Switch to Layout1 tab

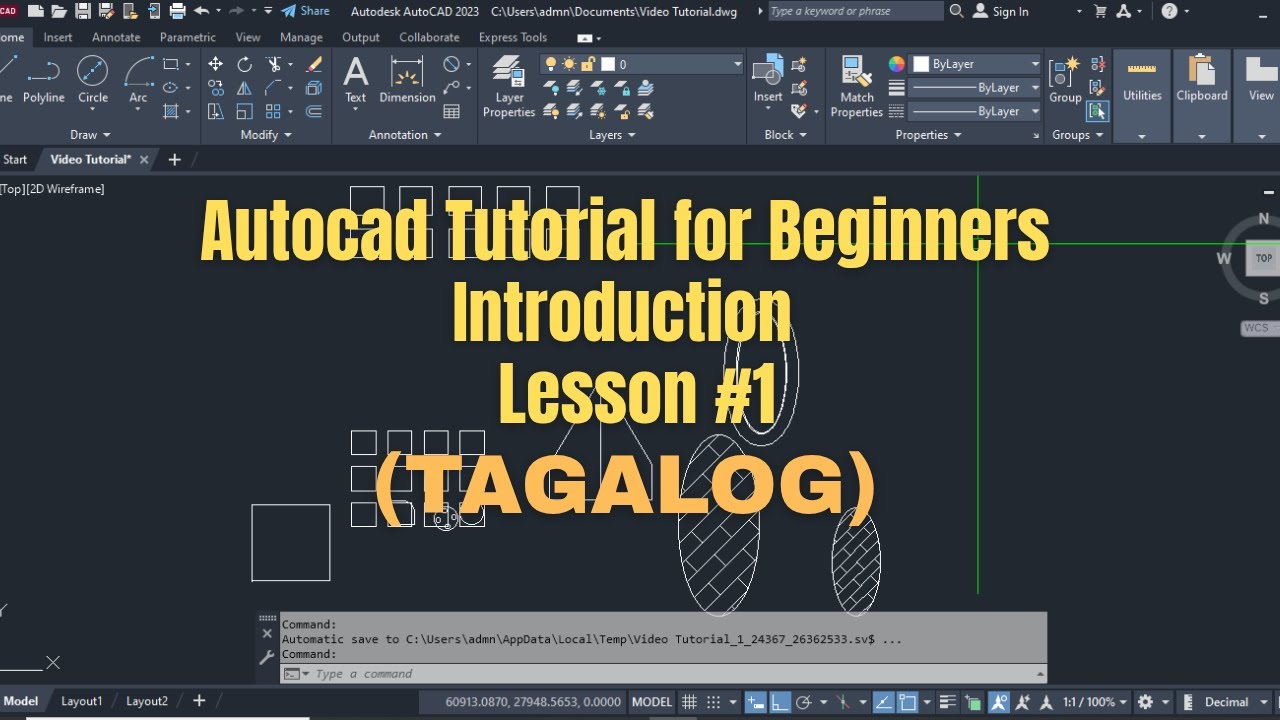pyautogui.click(x=82, y=701)
